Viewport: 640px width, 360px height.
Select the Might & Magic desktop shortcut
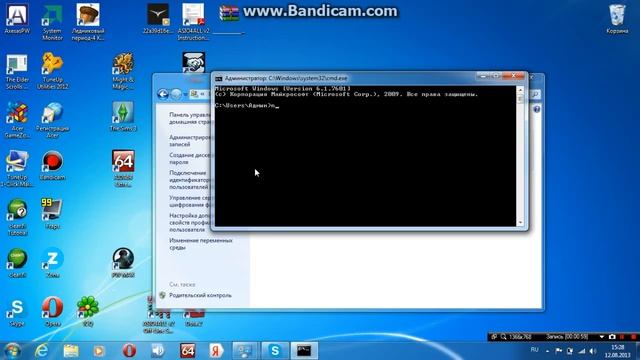pyautogui.click(x=123, y=71)
